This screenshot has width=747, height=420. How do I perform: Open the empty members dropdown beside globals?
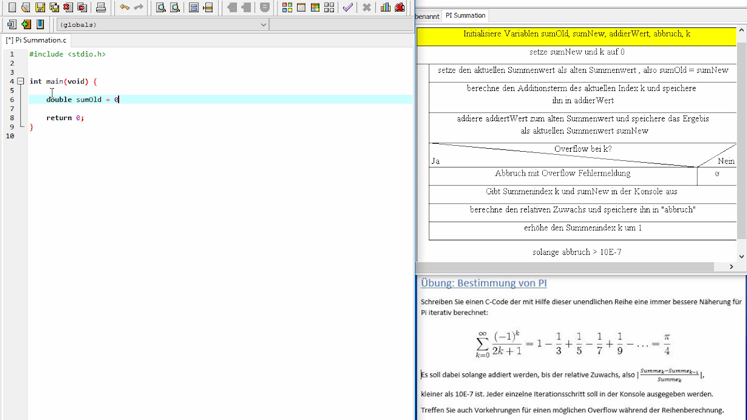click(x=340, y=25)
